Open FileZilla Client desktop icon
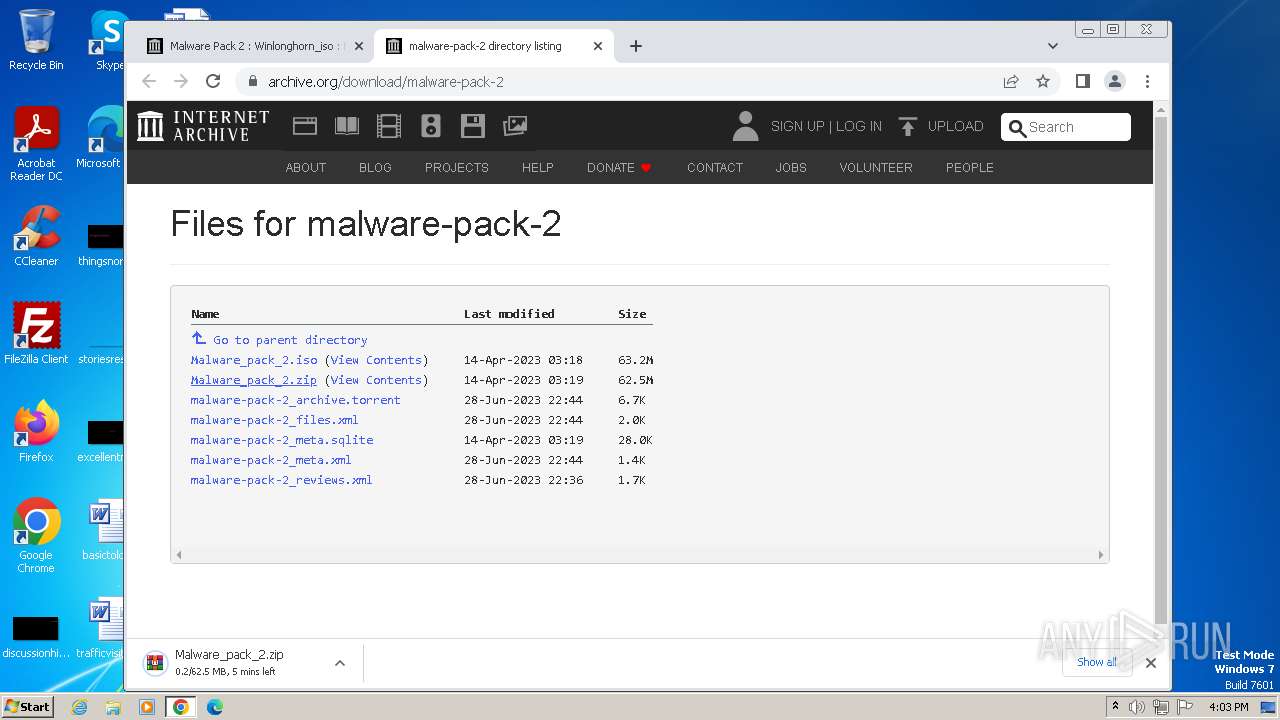The width and height of the screenshot is (1280, 720). tap(36, 333)
